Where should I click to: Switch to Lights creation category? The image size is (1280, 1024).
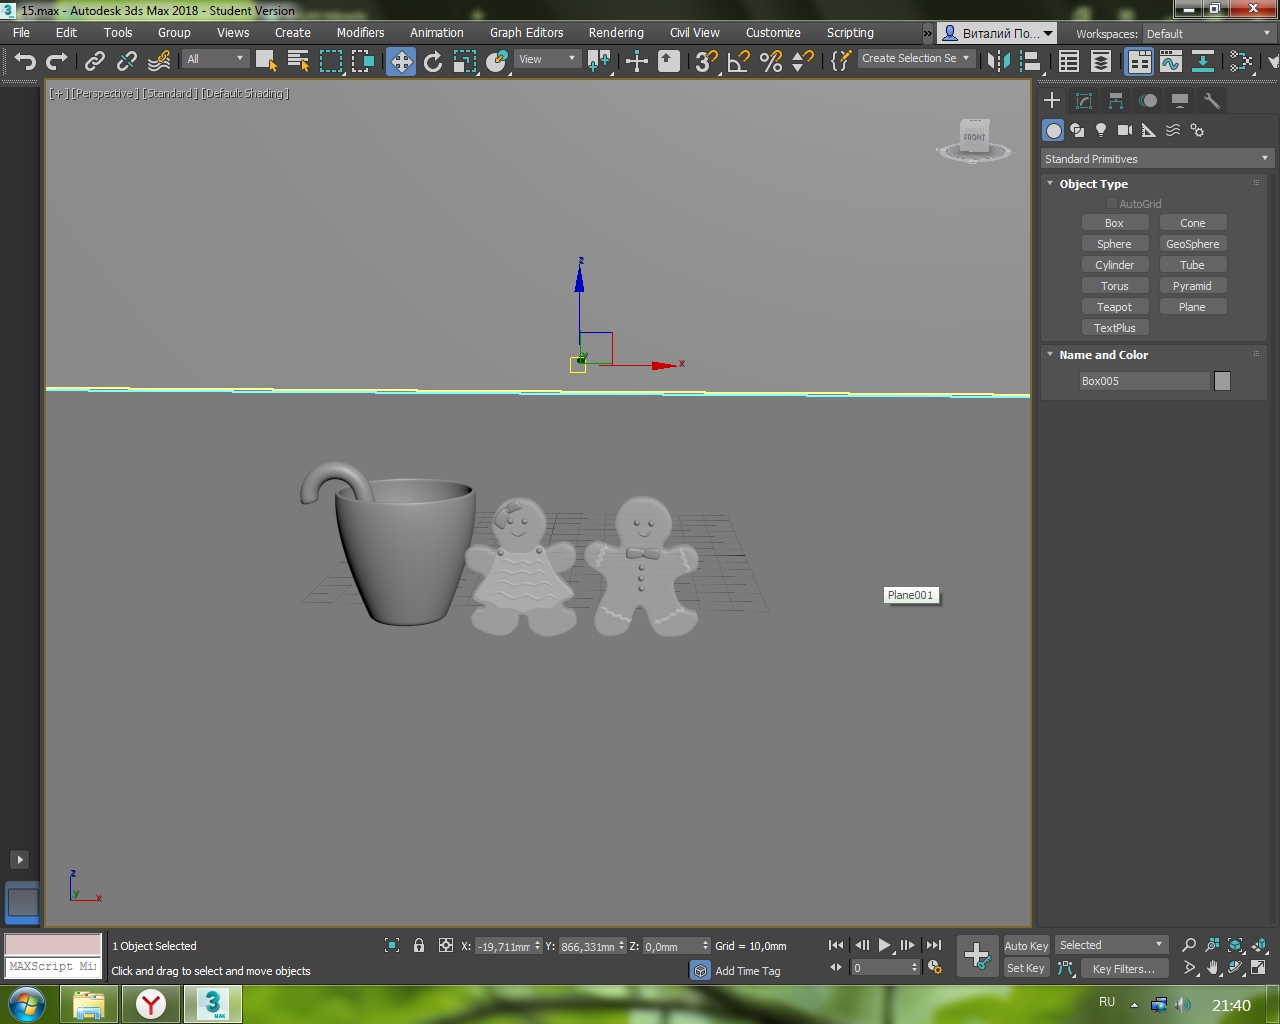pos(1101,131)
